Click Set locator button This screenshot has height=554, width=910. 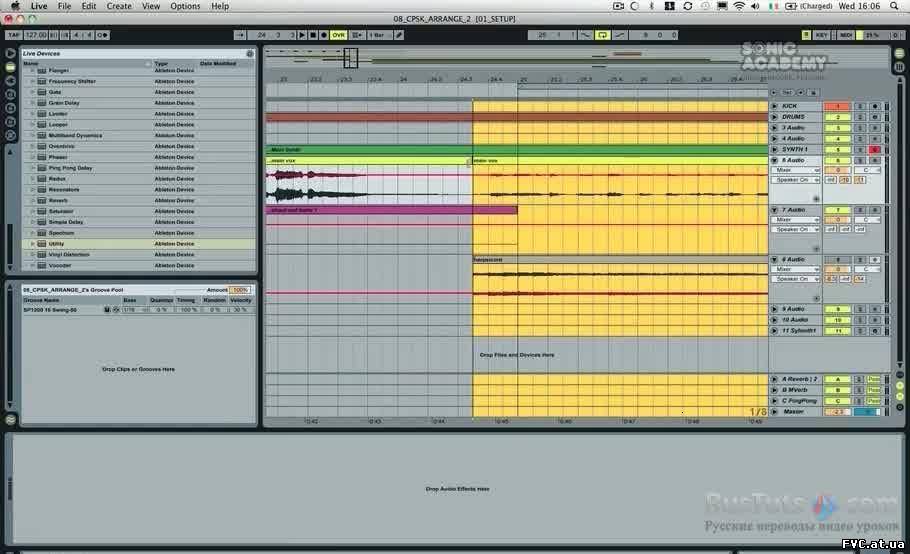787,93
